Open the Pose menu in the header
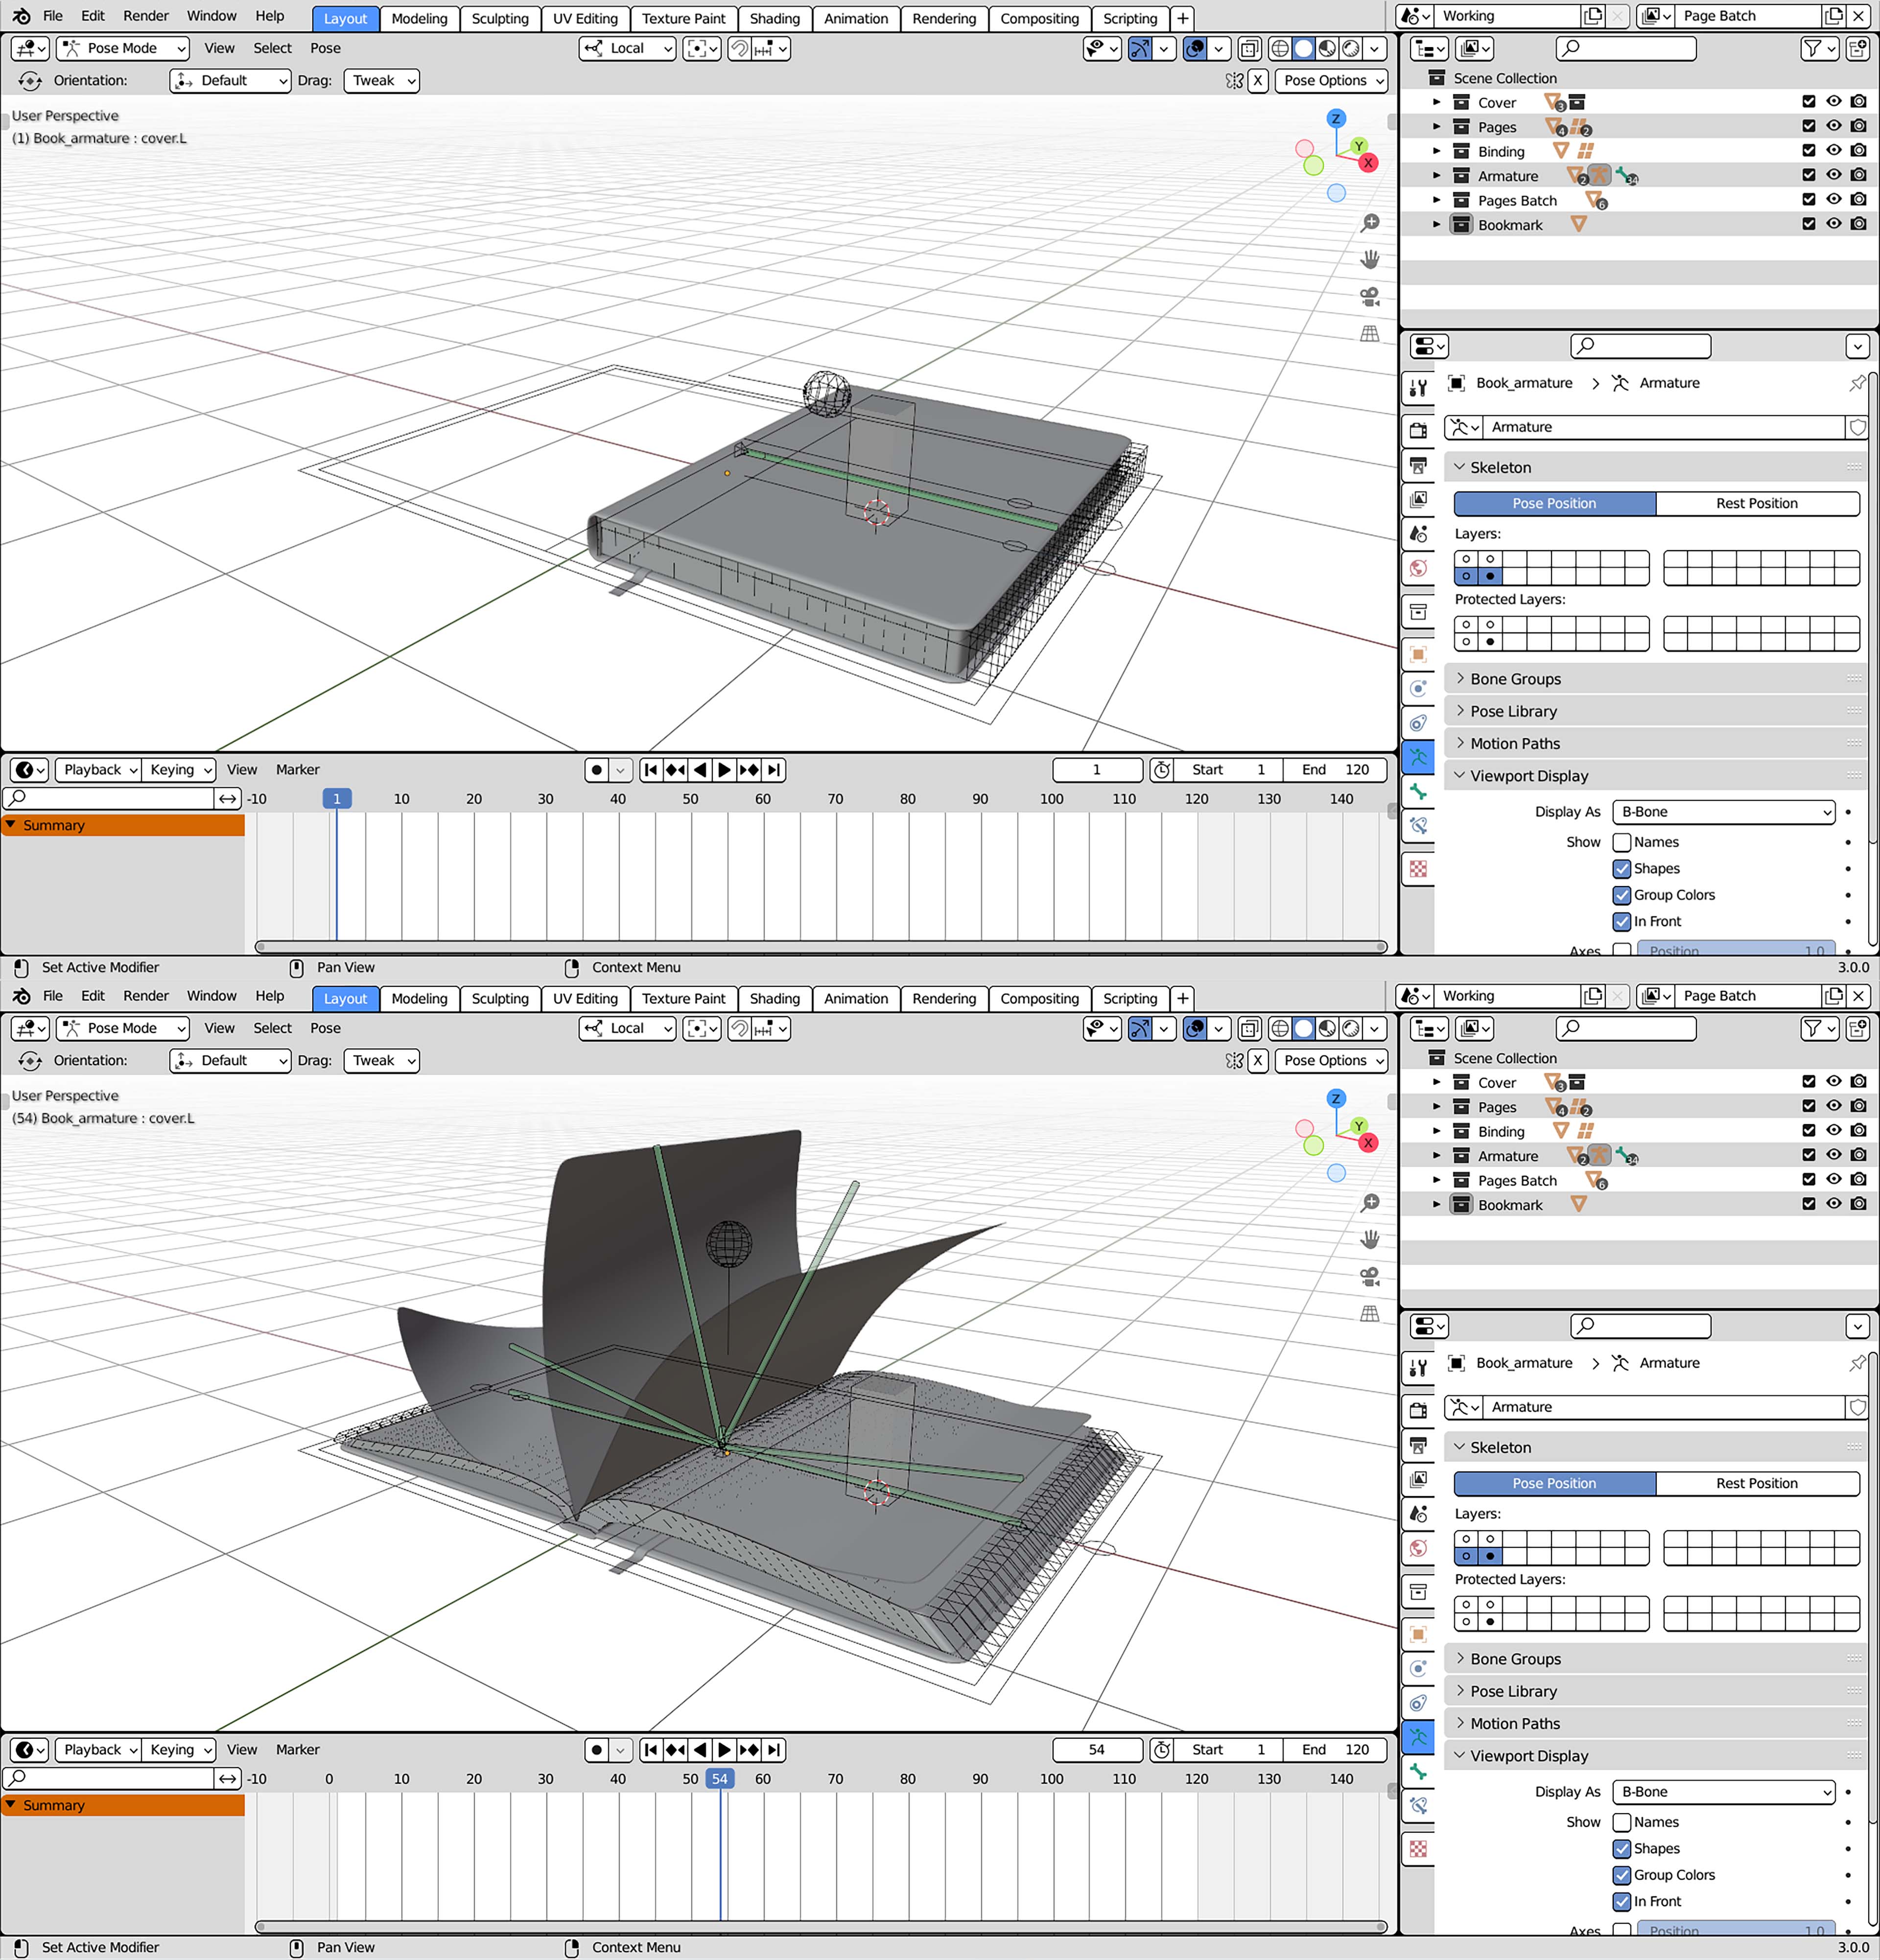The height and width of the screenshot is (1960, 1880). [x=325, y=48]
